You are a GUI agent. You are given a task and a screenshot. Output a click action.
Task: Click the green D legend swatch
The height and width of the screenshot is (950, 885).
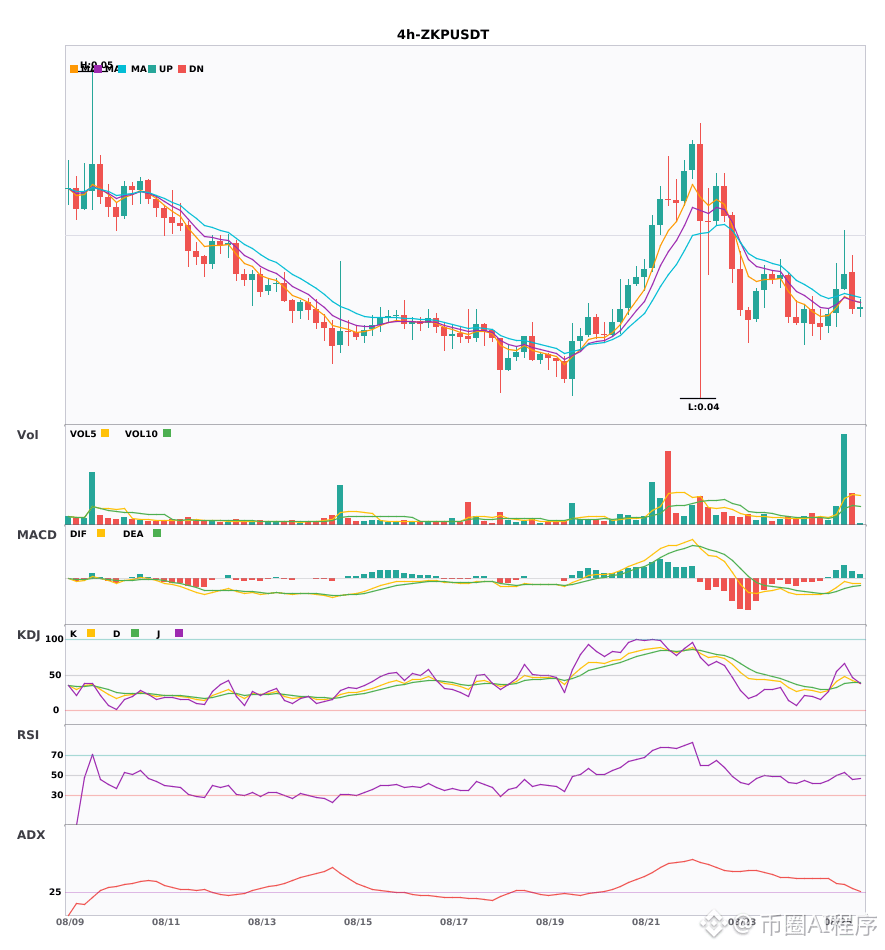[x=135, y=633]
